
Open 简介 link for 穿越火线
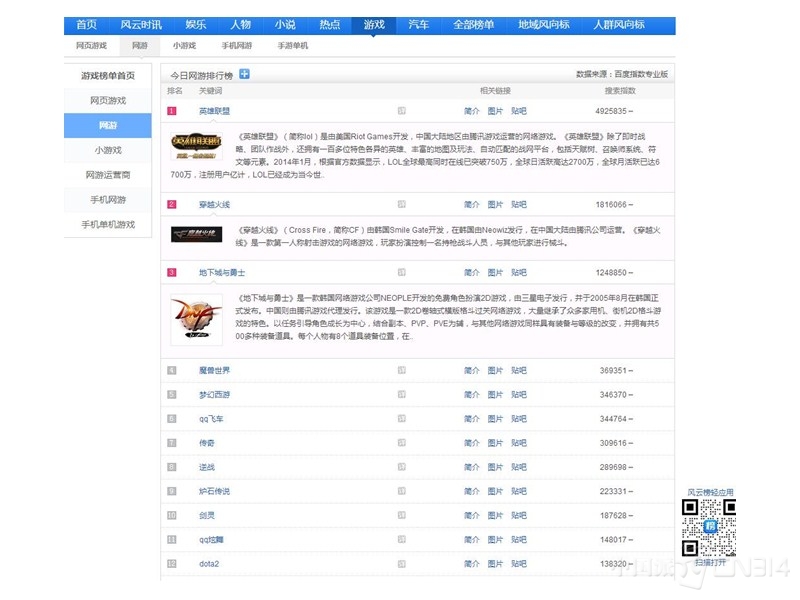point(471,204)
